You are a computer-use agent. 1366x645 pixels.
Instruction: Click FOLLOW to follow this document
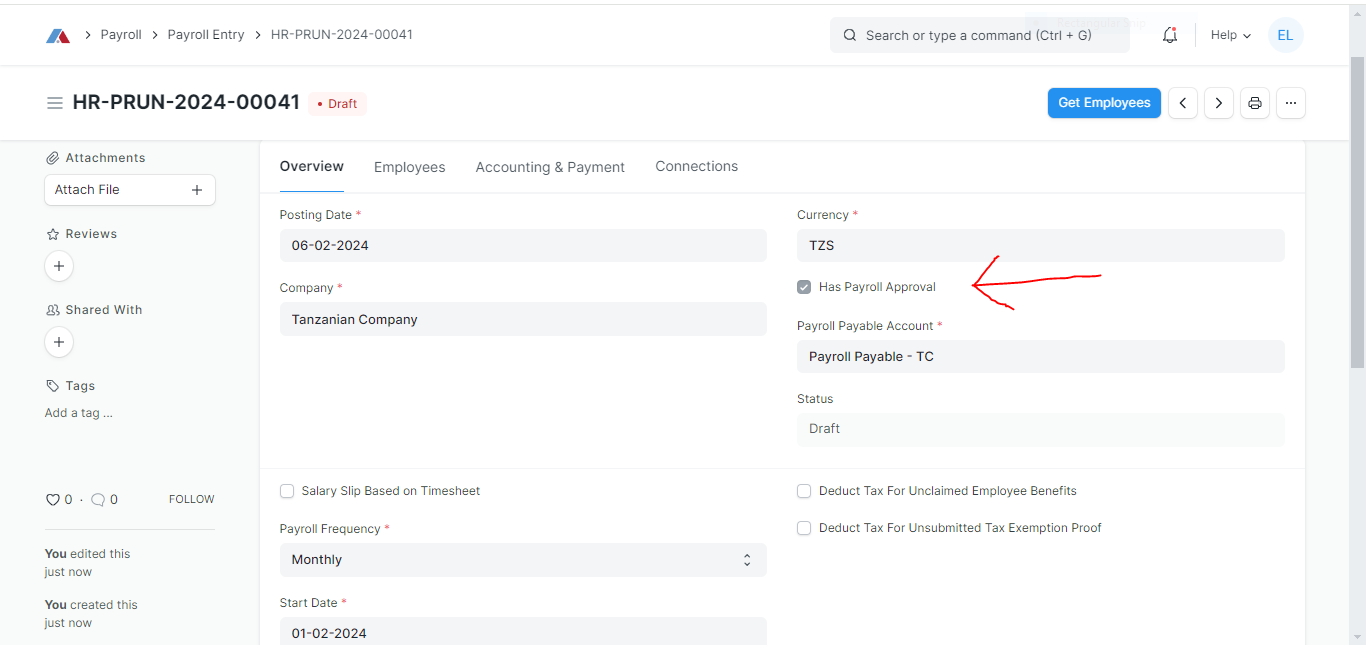click(191, 499)
